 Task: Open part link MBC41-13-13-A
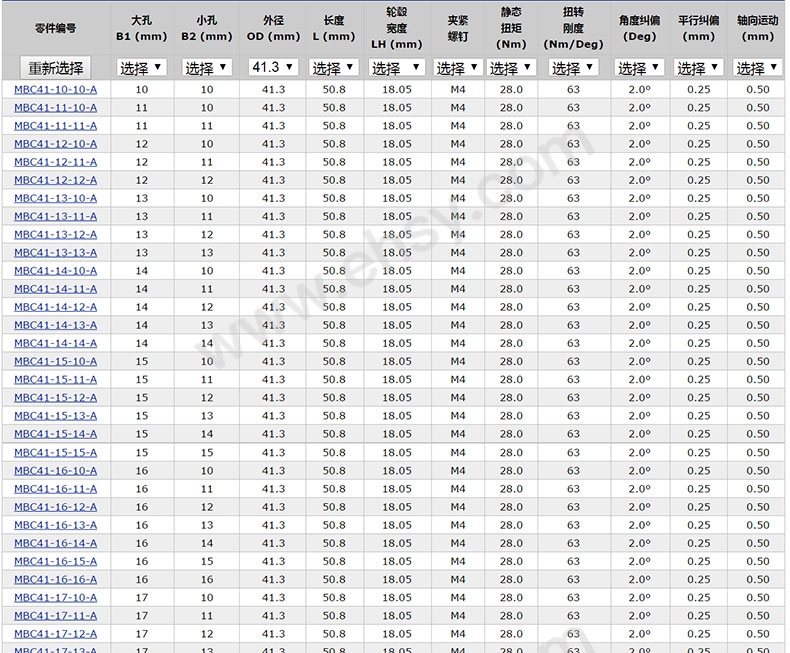(55, 253)
